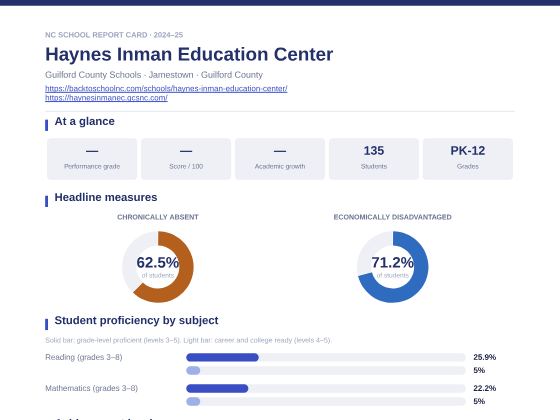560x420 pixels.
Task: Click the Mathematics (grades 3–8) label
Action: (x=92, y=388)
